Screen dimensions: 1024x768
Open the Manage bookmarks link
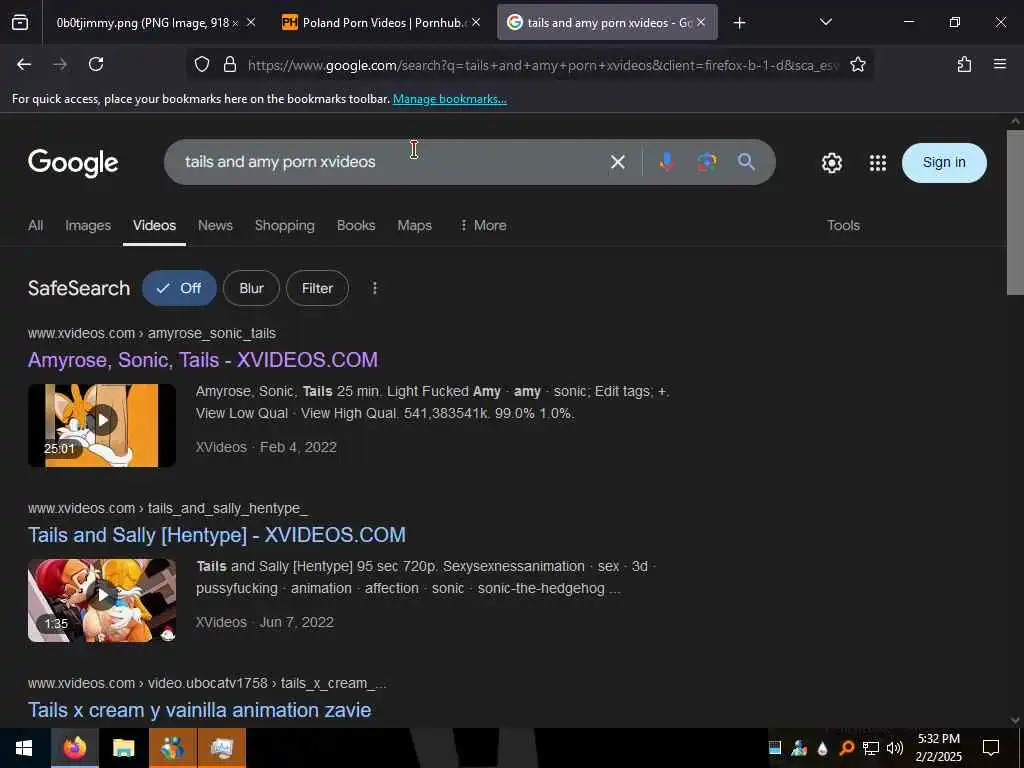point(449,99)
